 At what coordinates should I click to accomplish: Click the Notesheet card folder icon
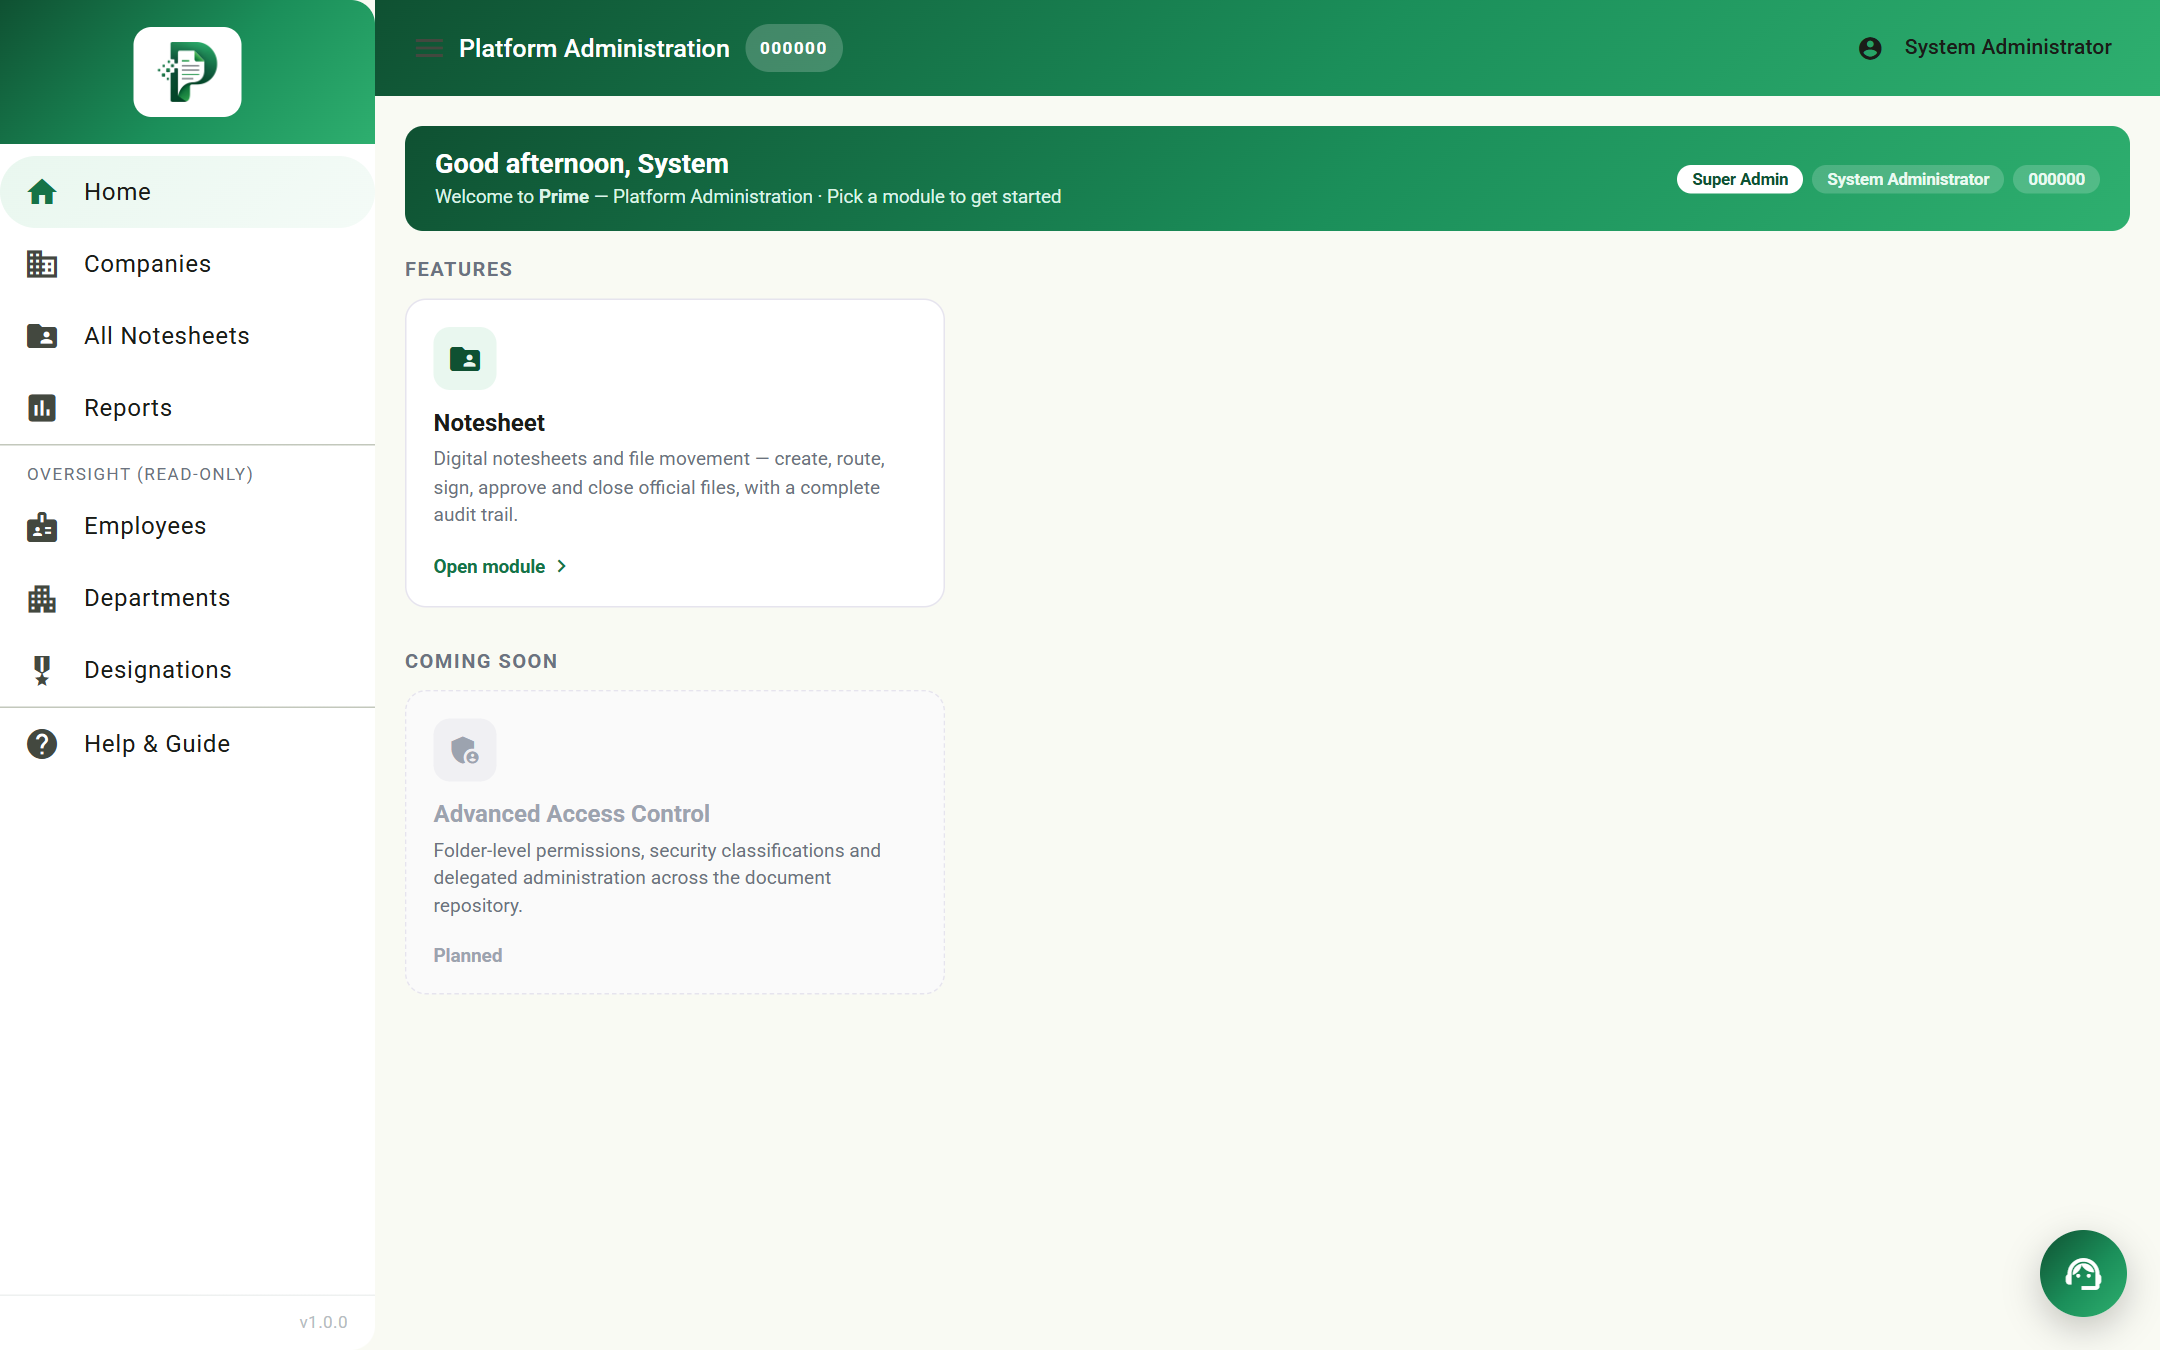[x=465, y=358]
